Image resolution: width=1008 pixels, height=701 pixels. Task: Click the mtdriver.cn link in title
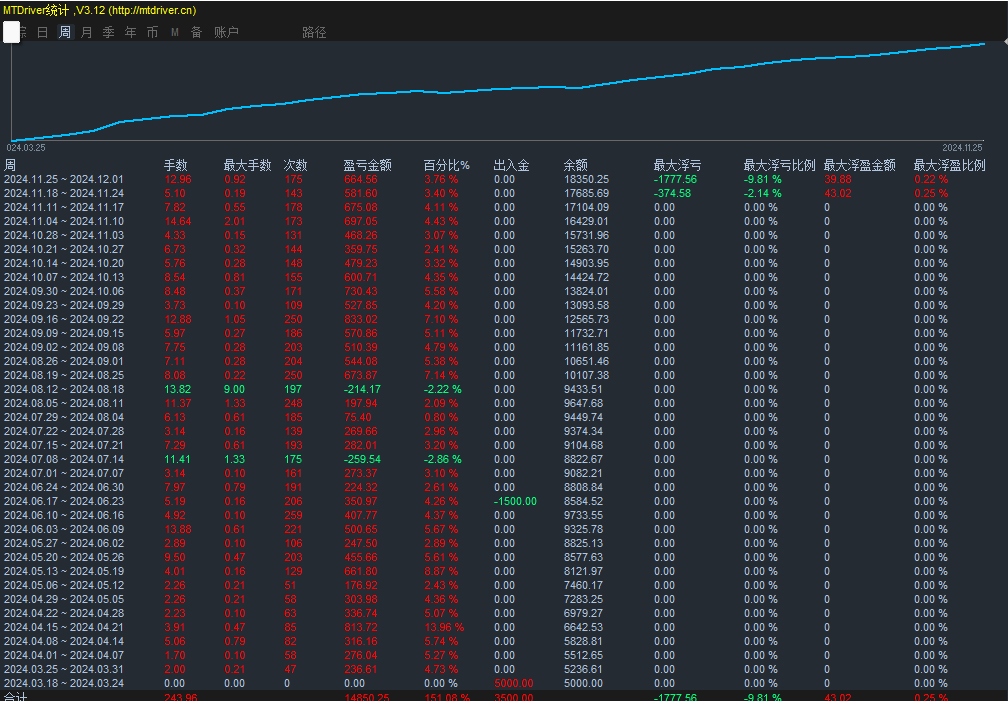click(153, 10)
